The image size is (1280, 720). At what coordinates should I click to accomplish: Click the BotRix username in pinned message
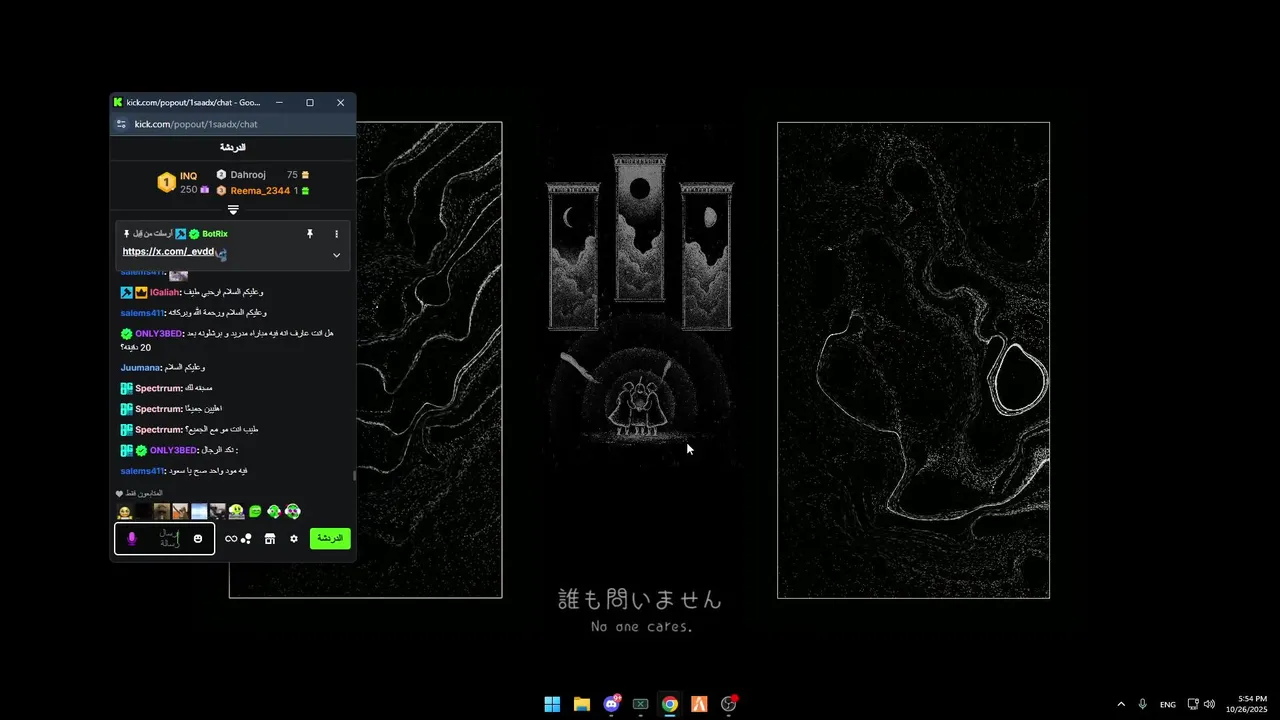pos(215,234)
